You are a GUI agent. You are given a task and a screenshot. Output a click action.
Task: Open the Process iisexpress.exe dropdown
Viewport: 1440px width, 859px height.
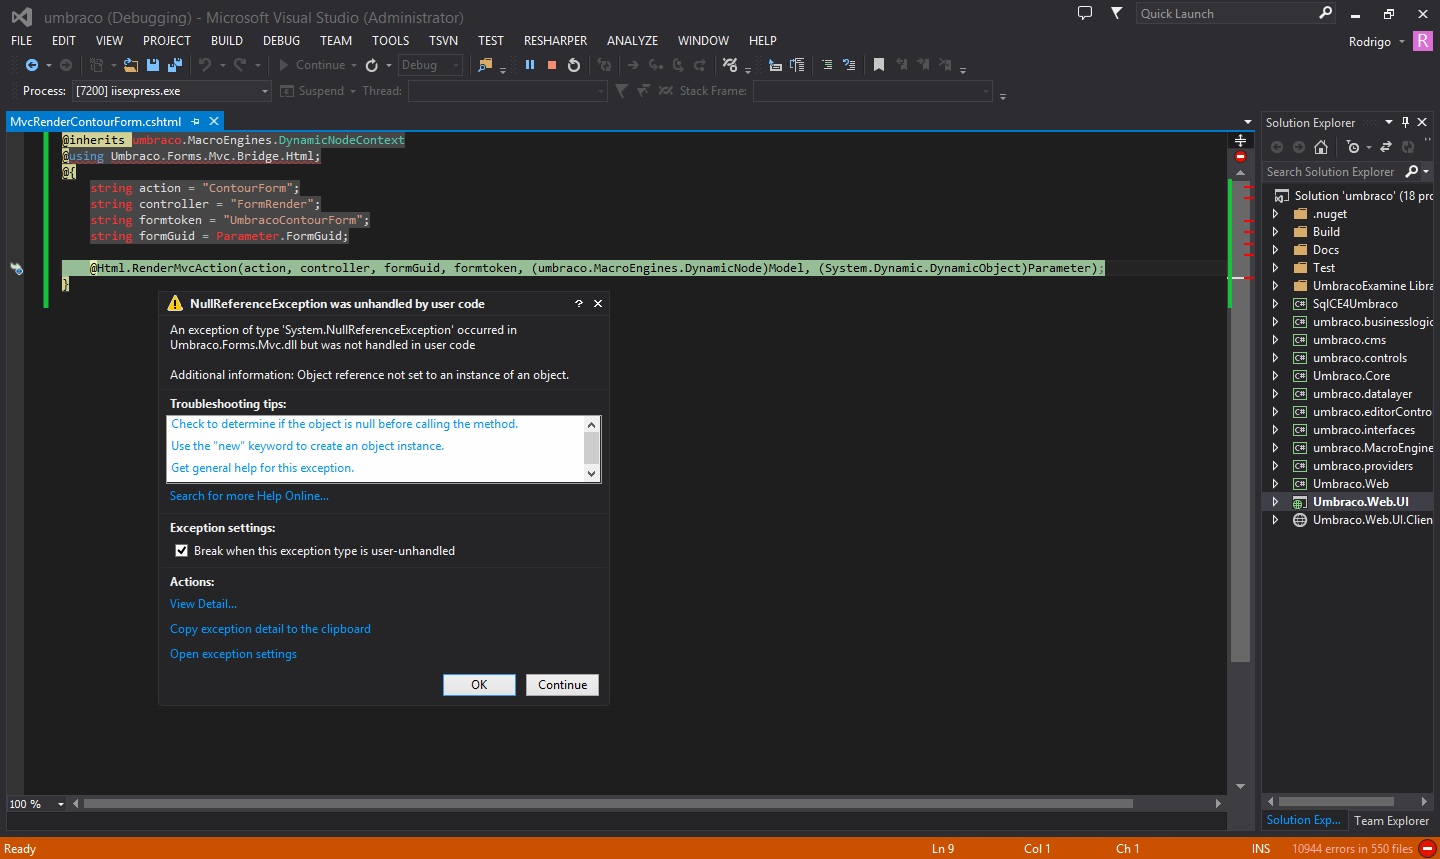tap(265, 91)
